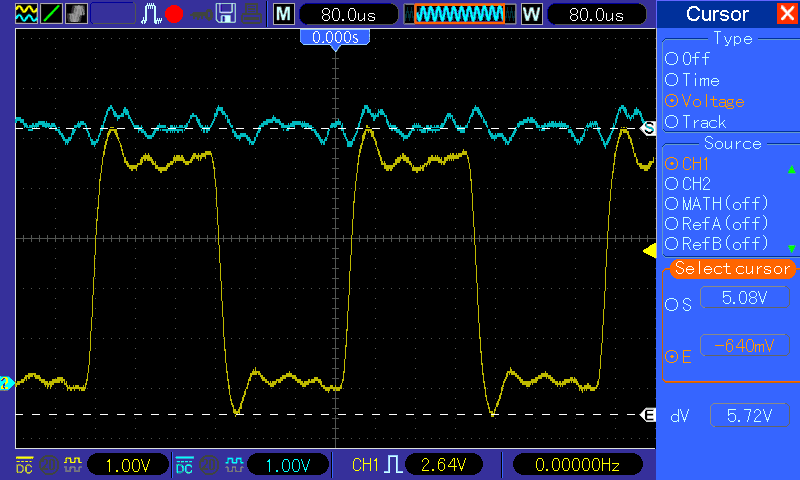Click the red record button
Screen dimensions: 800x480
click(x=174, y=14)
